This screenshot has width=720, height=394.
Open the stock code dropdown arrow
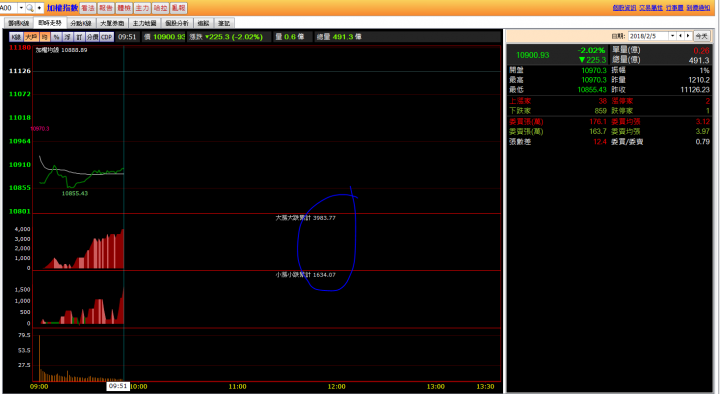click(x=21, y=8)
